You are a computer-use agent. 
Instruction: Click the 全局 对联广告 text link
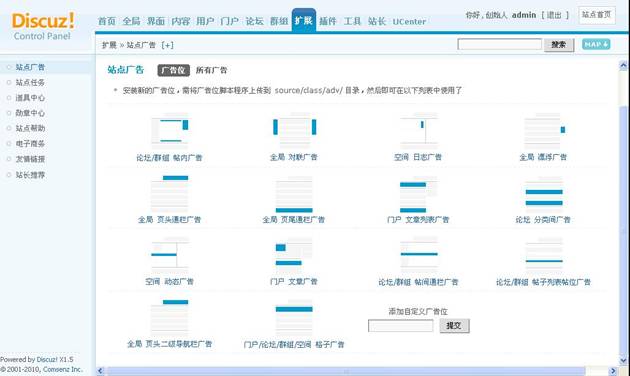(x=294, y=157)
